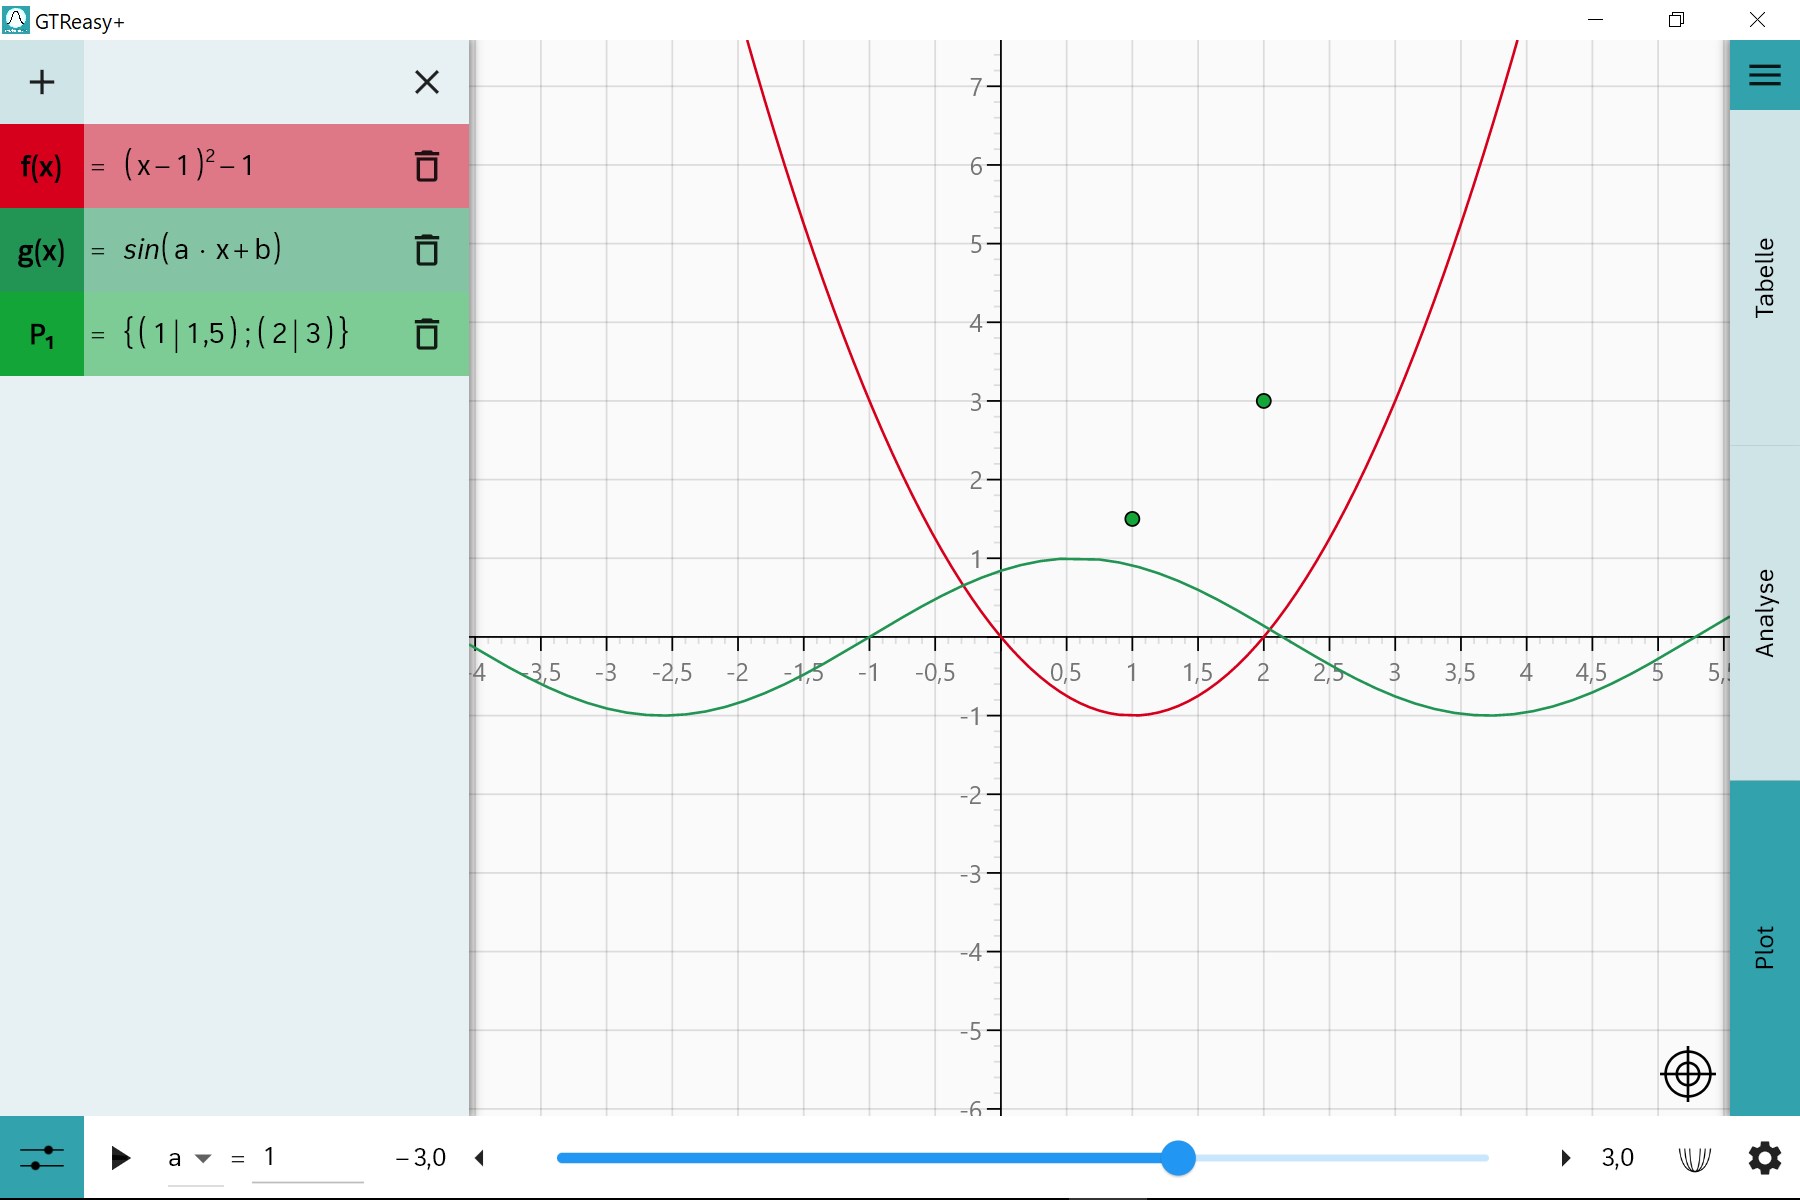The width and height of the screenshot is (1800, 1200).
Task: Step slider value up with right arrow
Action: click(1566, 1157)
